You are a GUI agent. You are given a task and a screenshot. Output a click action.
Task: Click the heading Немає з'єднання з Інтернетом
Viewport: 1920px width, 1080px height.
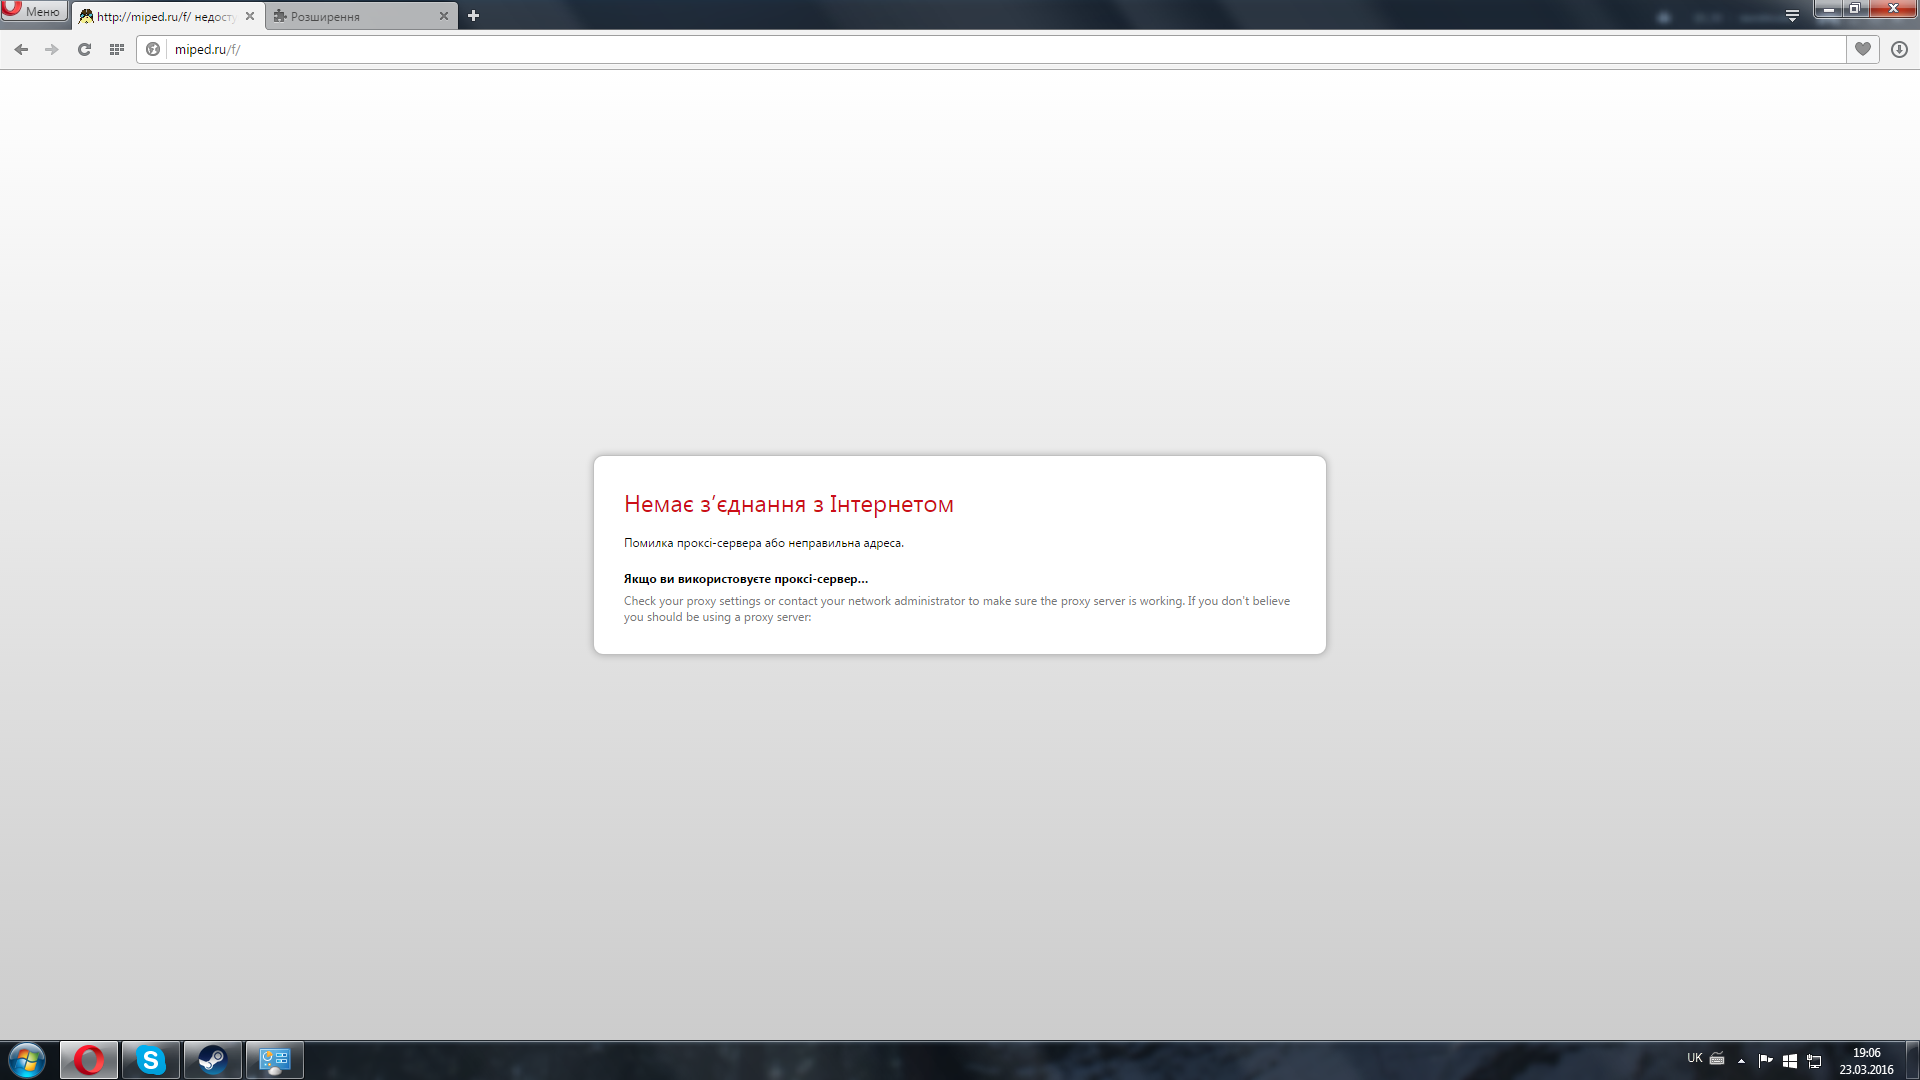(x=788, y=505)
